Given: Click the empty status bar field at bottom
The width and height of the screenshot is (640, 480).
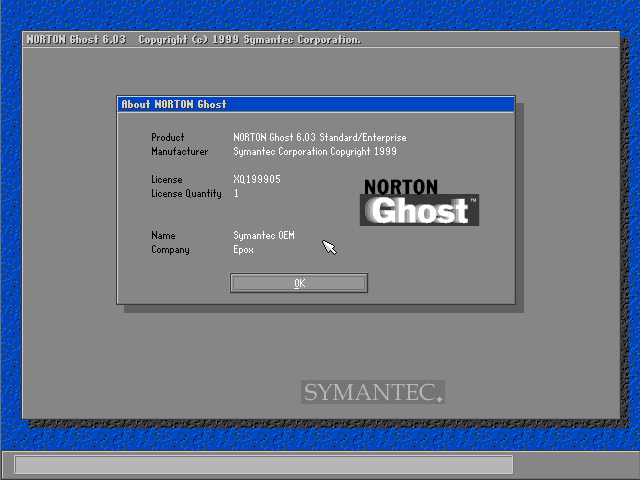Looking at the screenshot, I should coord(264,464).
